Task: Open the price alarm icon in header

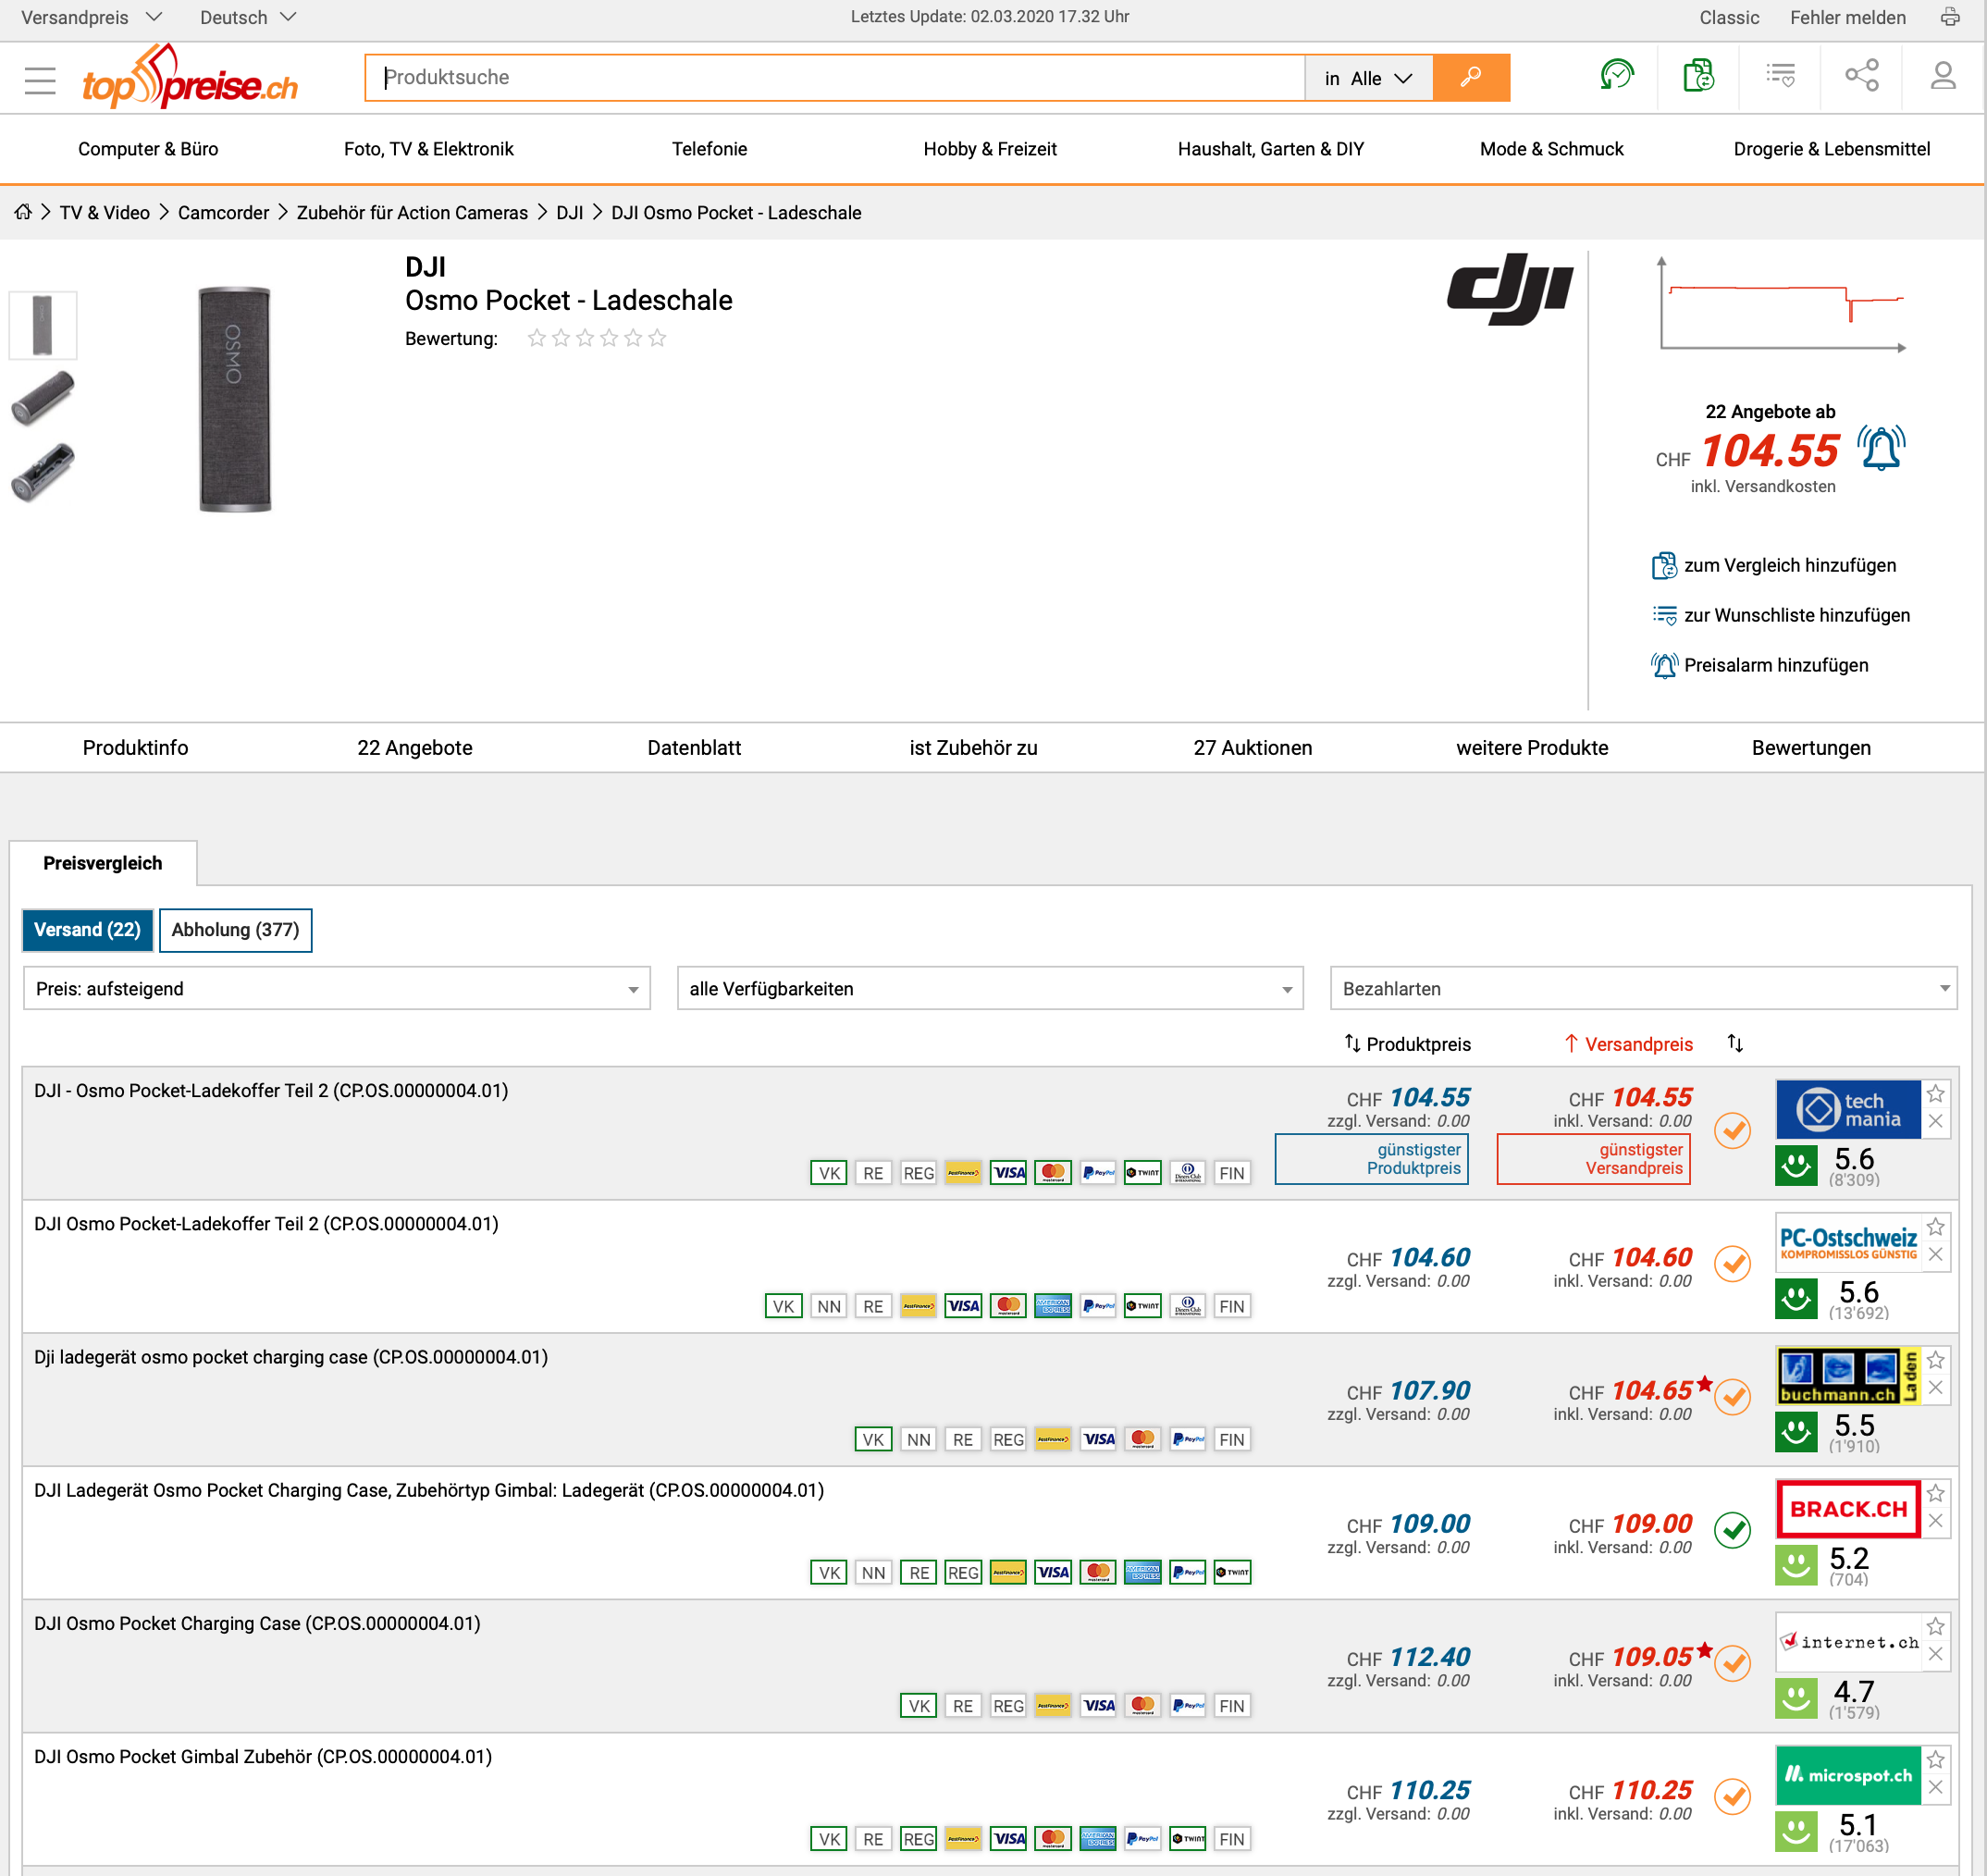Action: 1616,76
